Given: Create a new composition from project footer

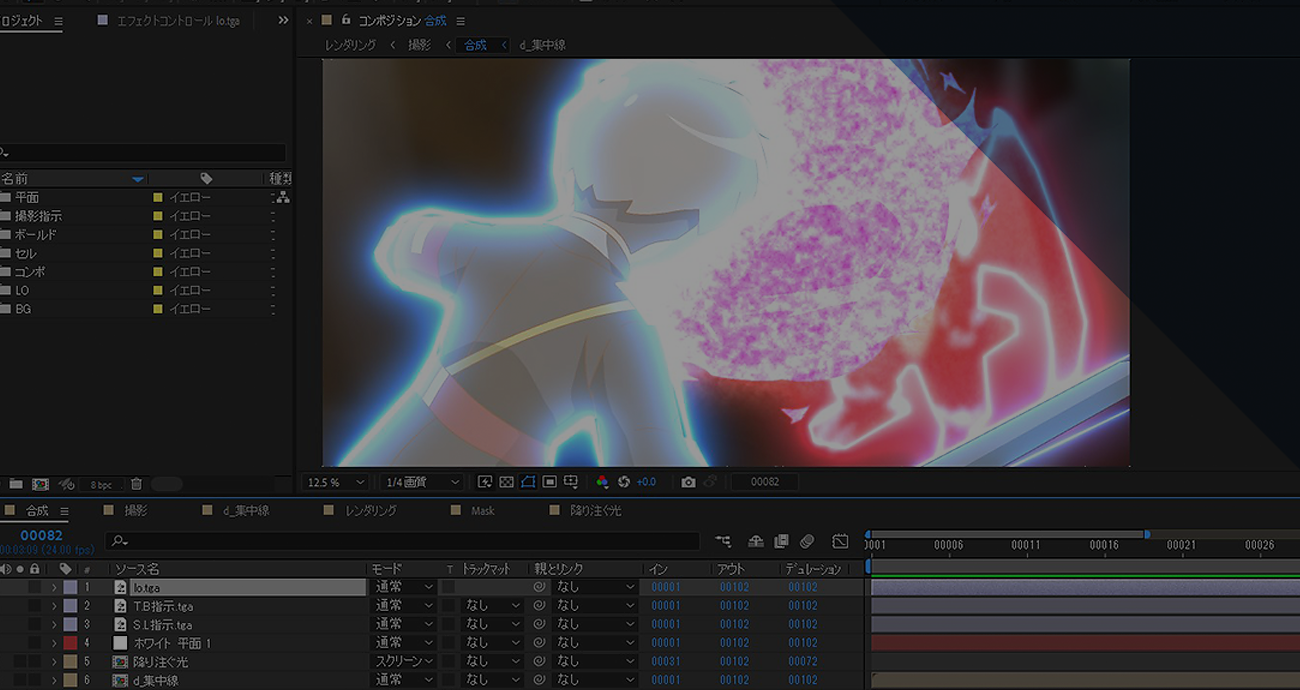Looking at the screenshot, I should [x=40, y=484].
